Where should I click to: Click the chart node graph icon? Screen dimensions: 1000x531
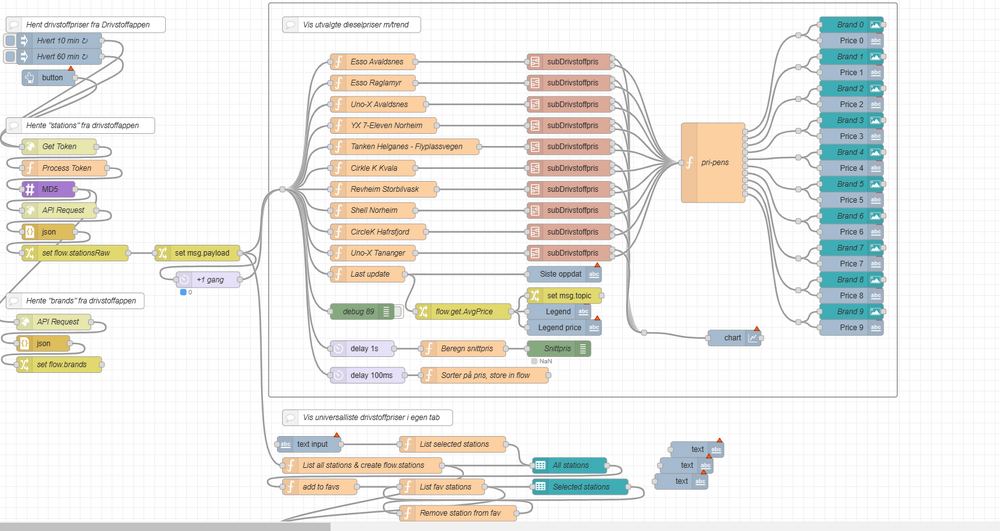pyautogui.click(x=754, y=338)
